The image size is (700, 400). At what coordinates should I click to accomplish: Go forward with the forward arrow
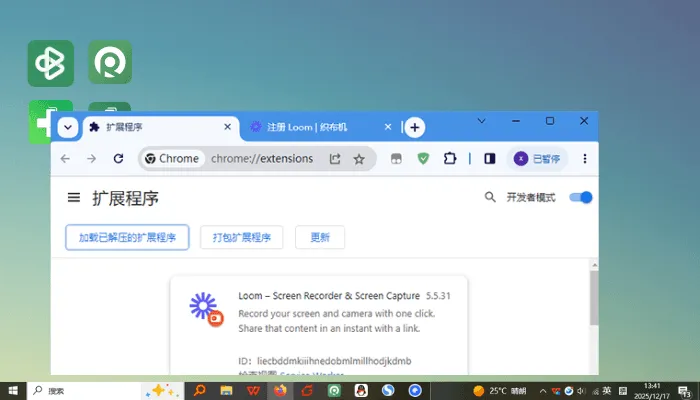click(x=92, y=158)
